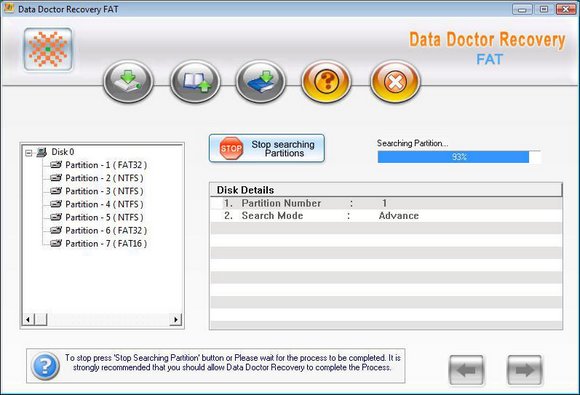Click the red STOP sign icon
The width and height of the screenshot is (580, 395).
point(231,148)
